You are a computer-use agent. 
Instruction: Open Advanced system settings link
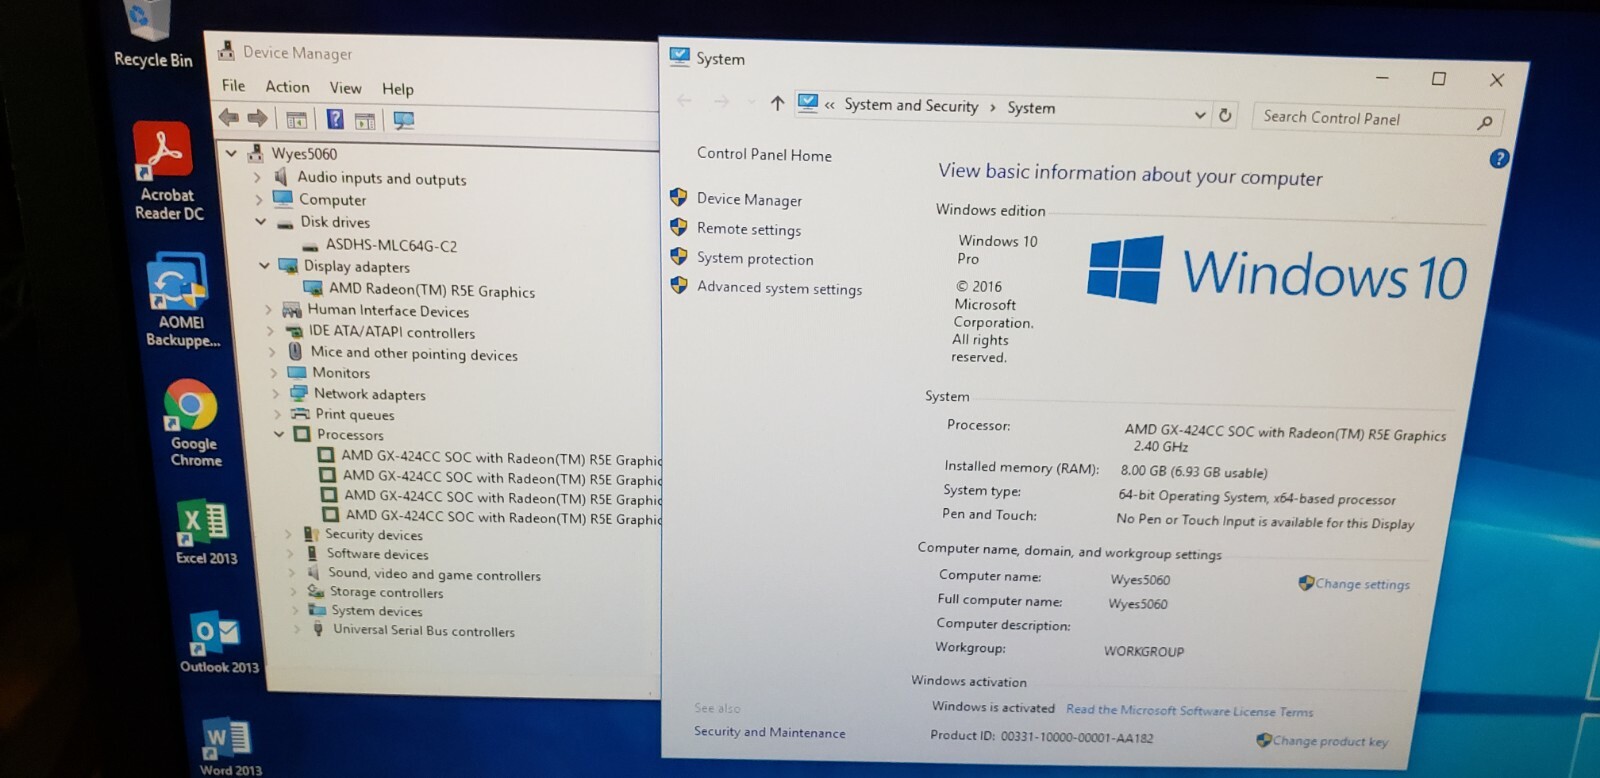point(779,288)
